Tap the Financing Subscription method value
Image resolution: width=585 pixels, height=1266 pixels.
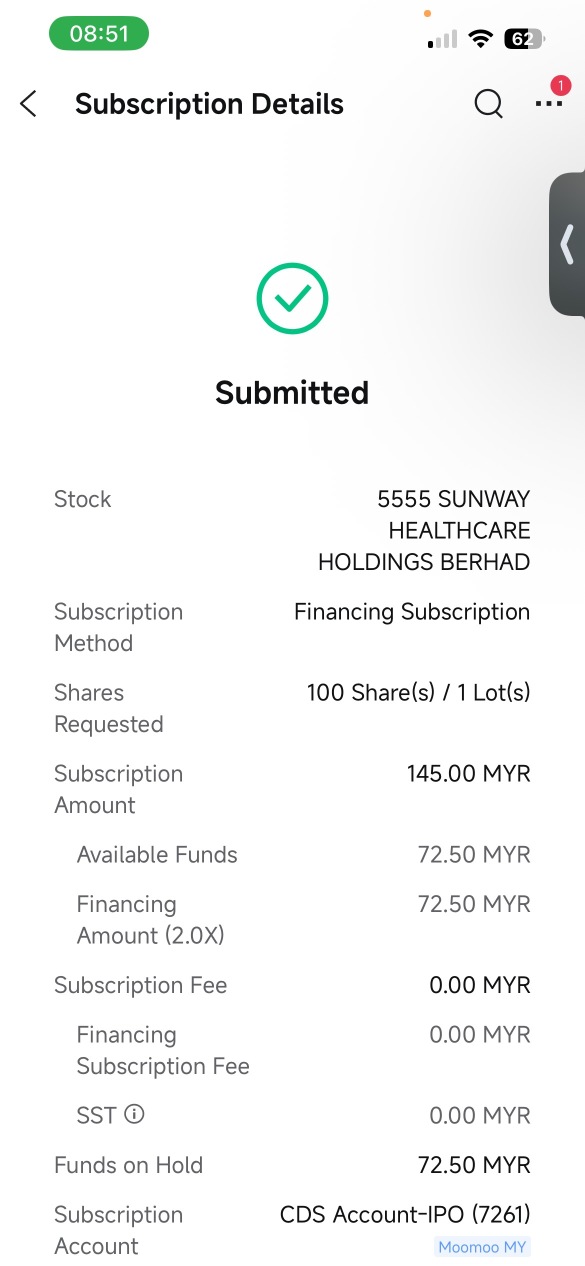[412, 612]
